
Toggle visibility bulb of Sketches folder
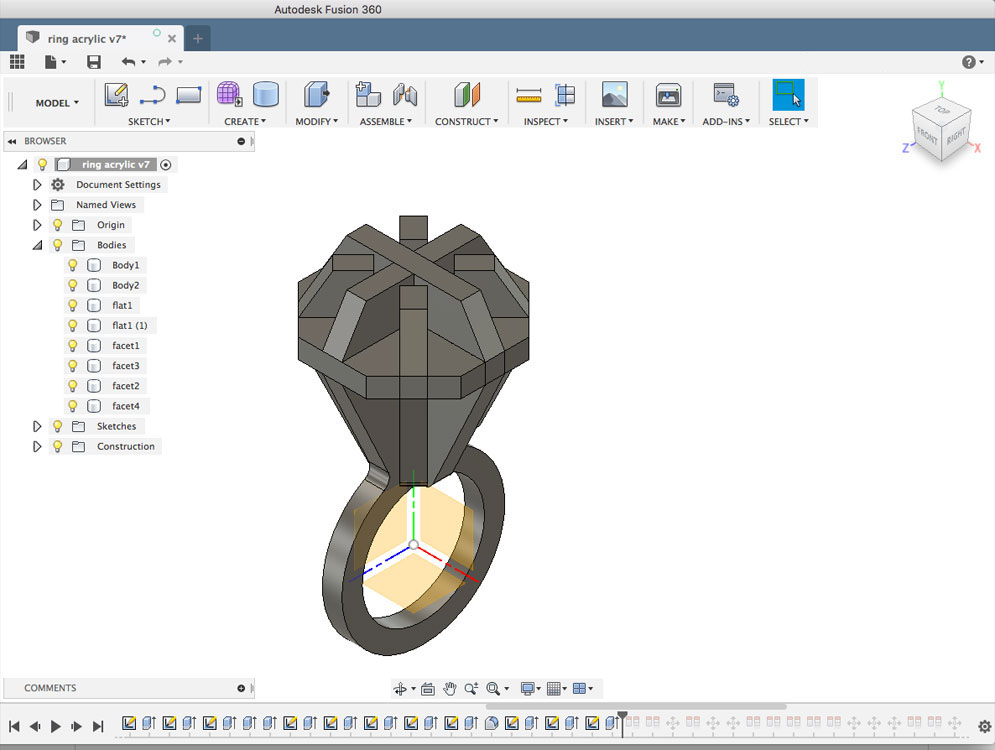[58, 426]
